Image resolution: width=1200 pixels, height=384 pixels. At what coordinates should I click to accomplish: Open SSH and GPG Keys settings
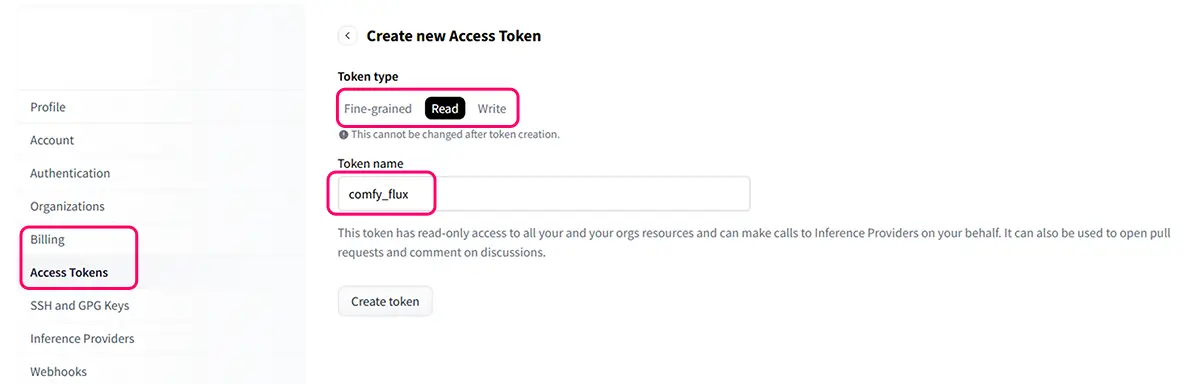80,305
